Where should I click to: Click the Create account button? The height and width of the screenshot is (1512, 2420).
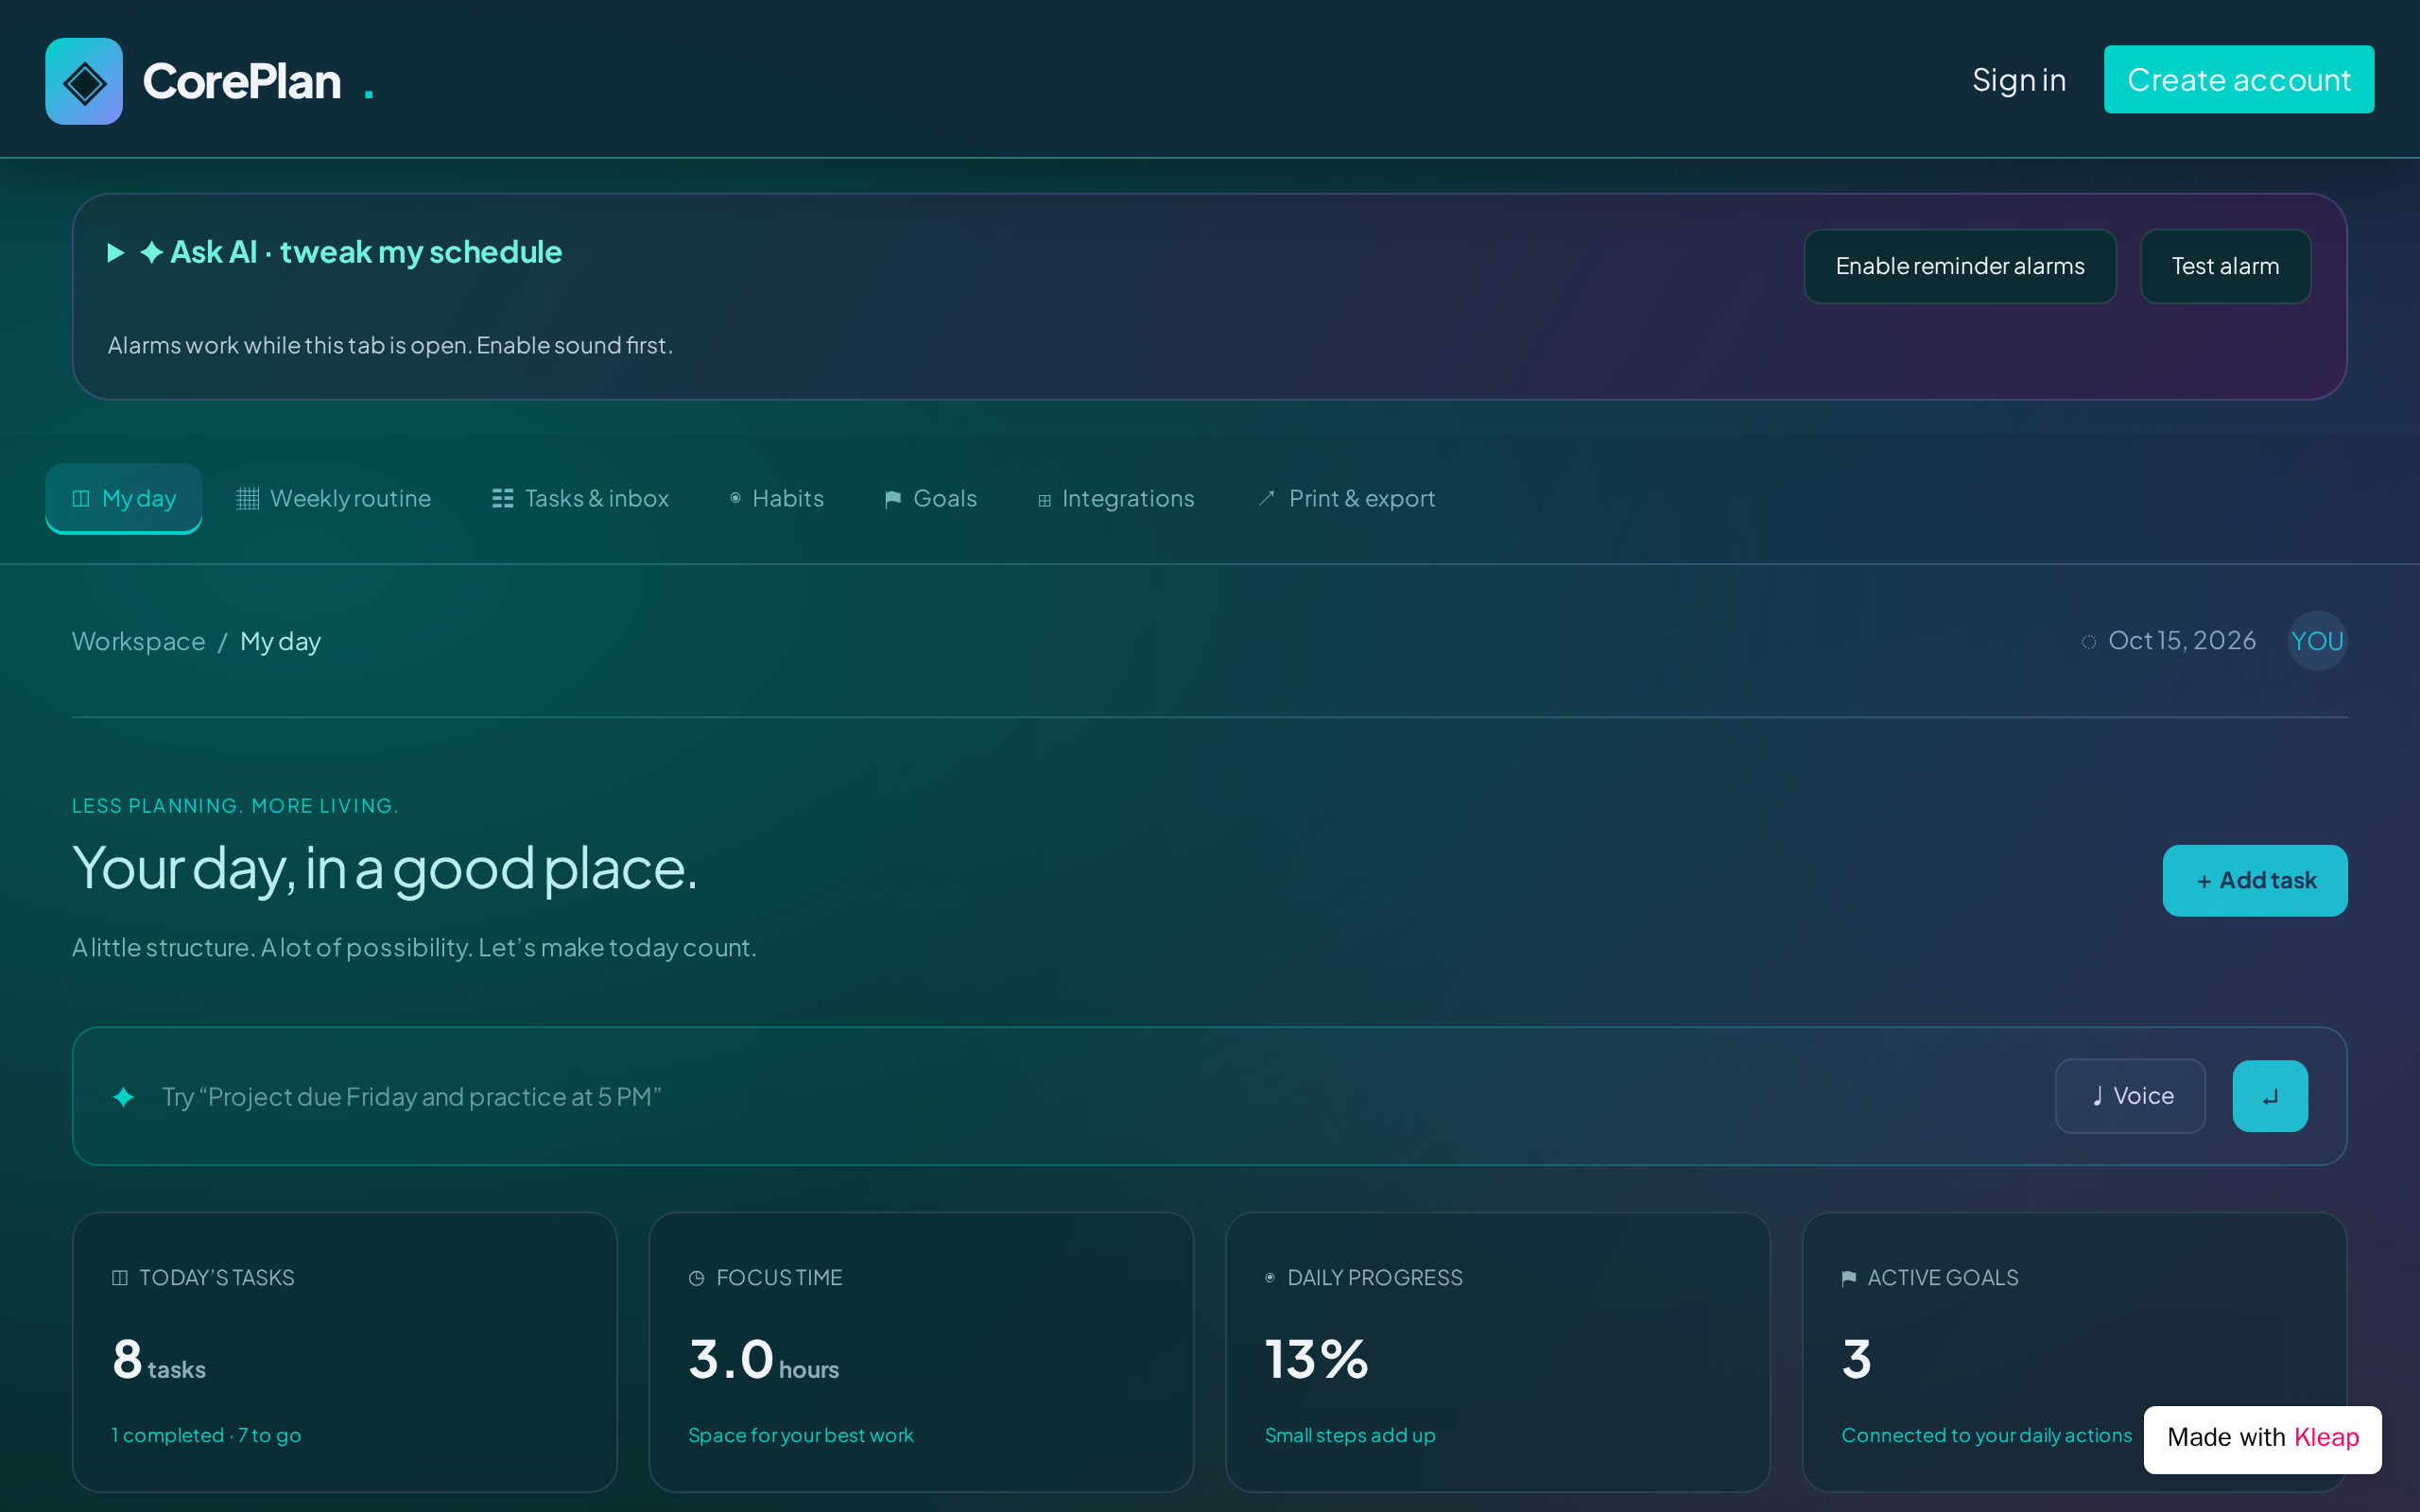(x=2238, y=80)
